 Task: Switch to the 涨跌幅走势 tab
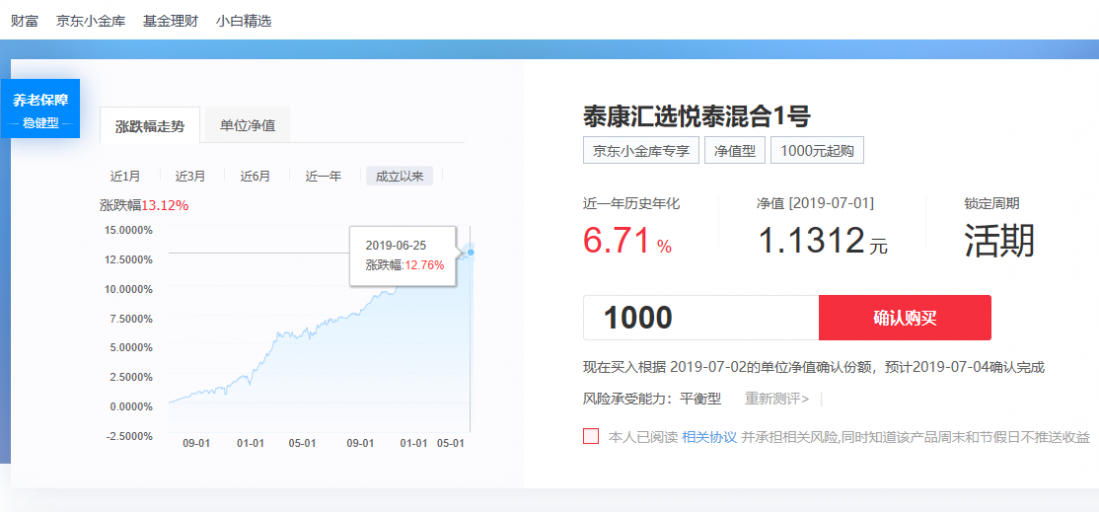pos(150,126)
